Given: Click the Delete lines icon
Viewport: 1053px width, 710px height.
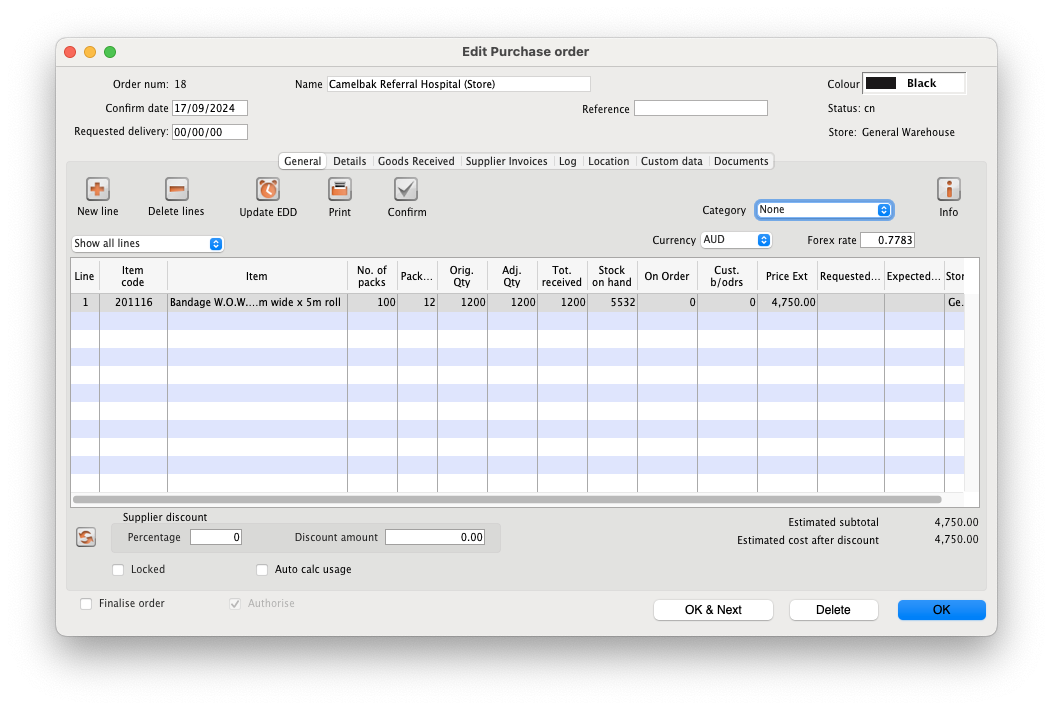Looking at the screenshot, I should pos(176,190).
